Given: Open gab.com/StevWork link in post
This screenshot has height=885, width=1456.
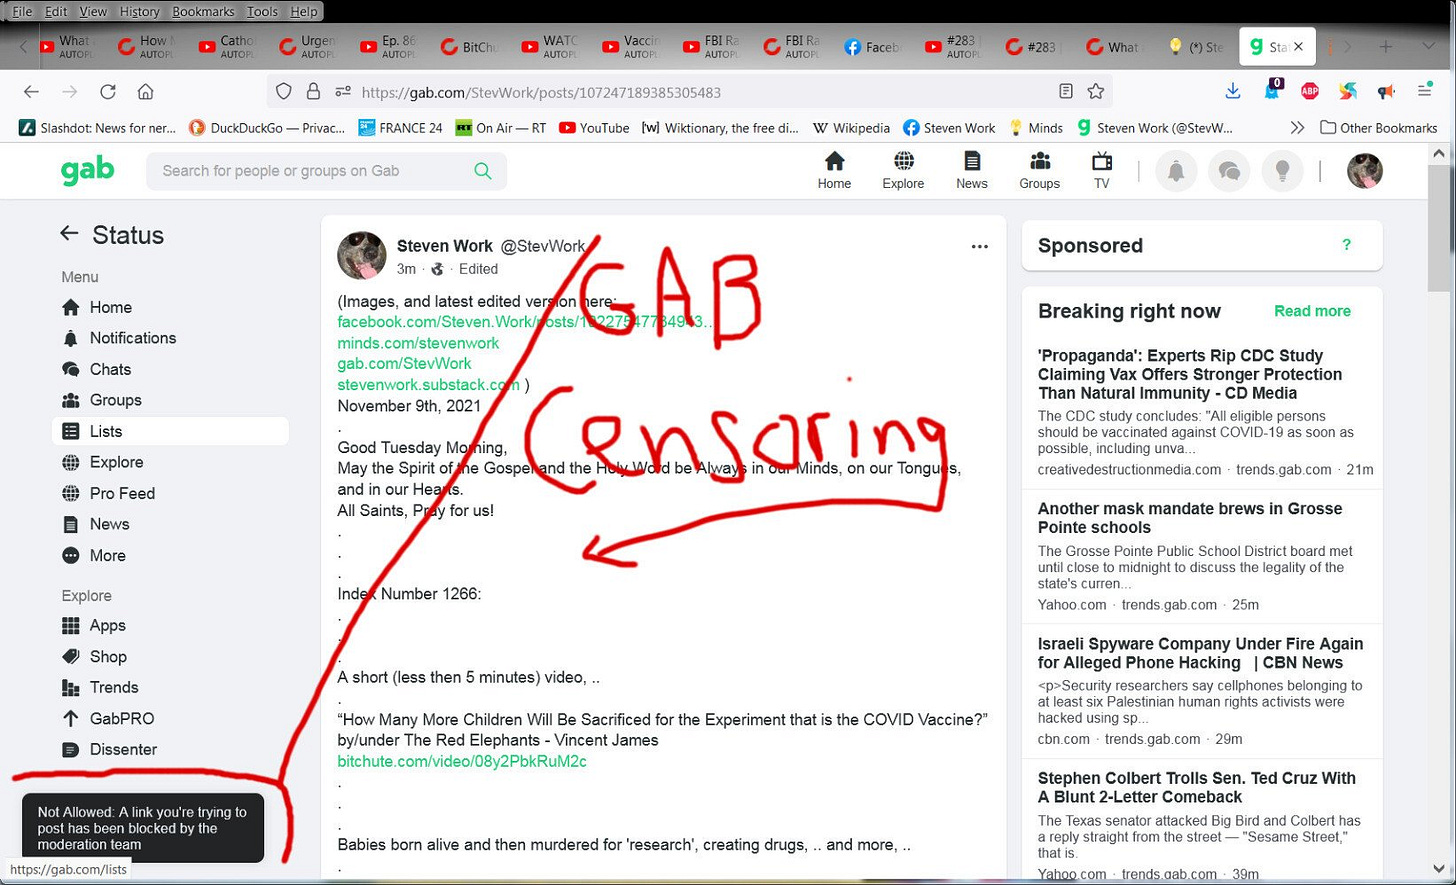Looking at the screenshot, I should coord(404,364).
